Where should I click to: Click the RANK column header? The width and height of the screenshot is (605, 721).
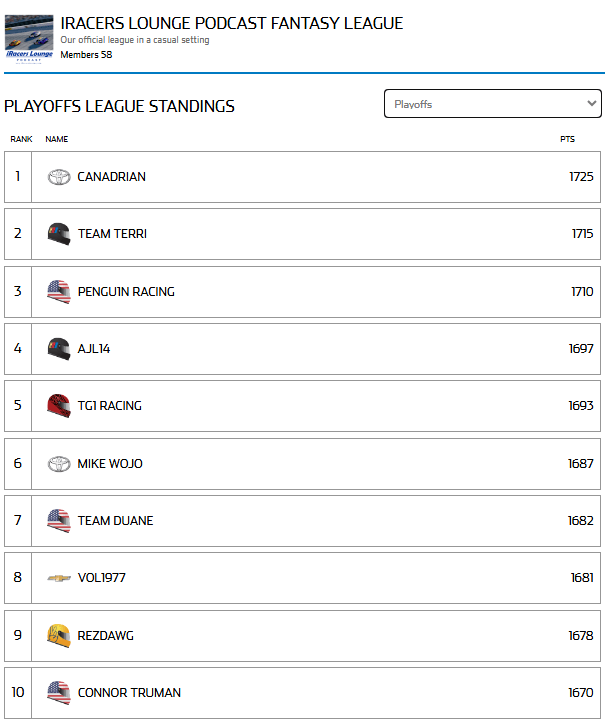21,139
